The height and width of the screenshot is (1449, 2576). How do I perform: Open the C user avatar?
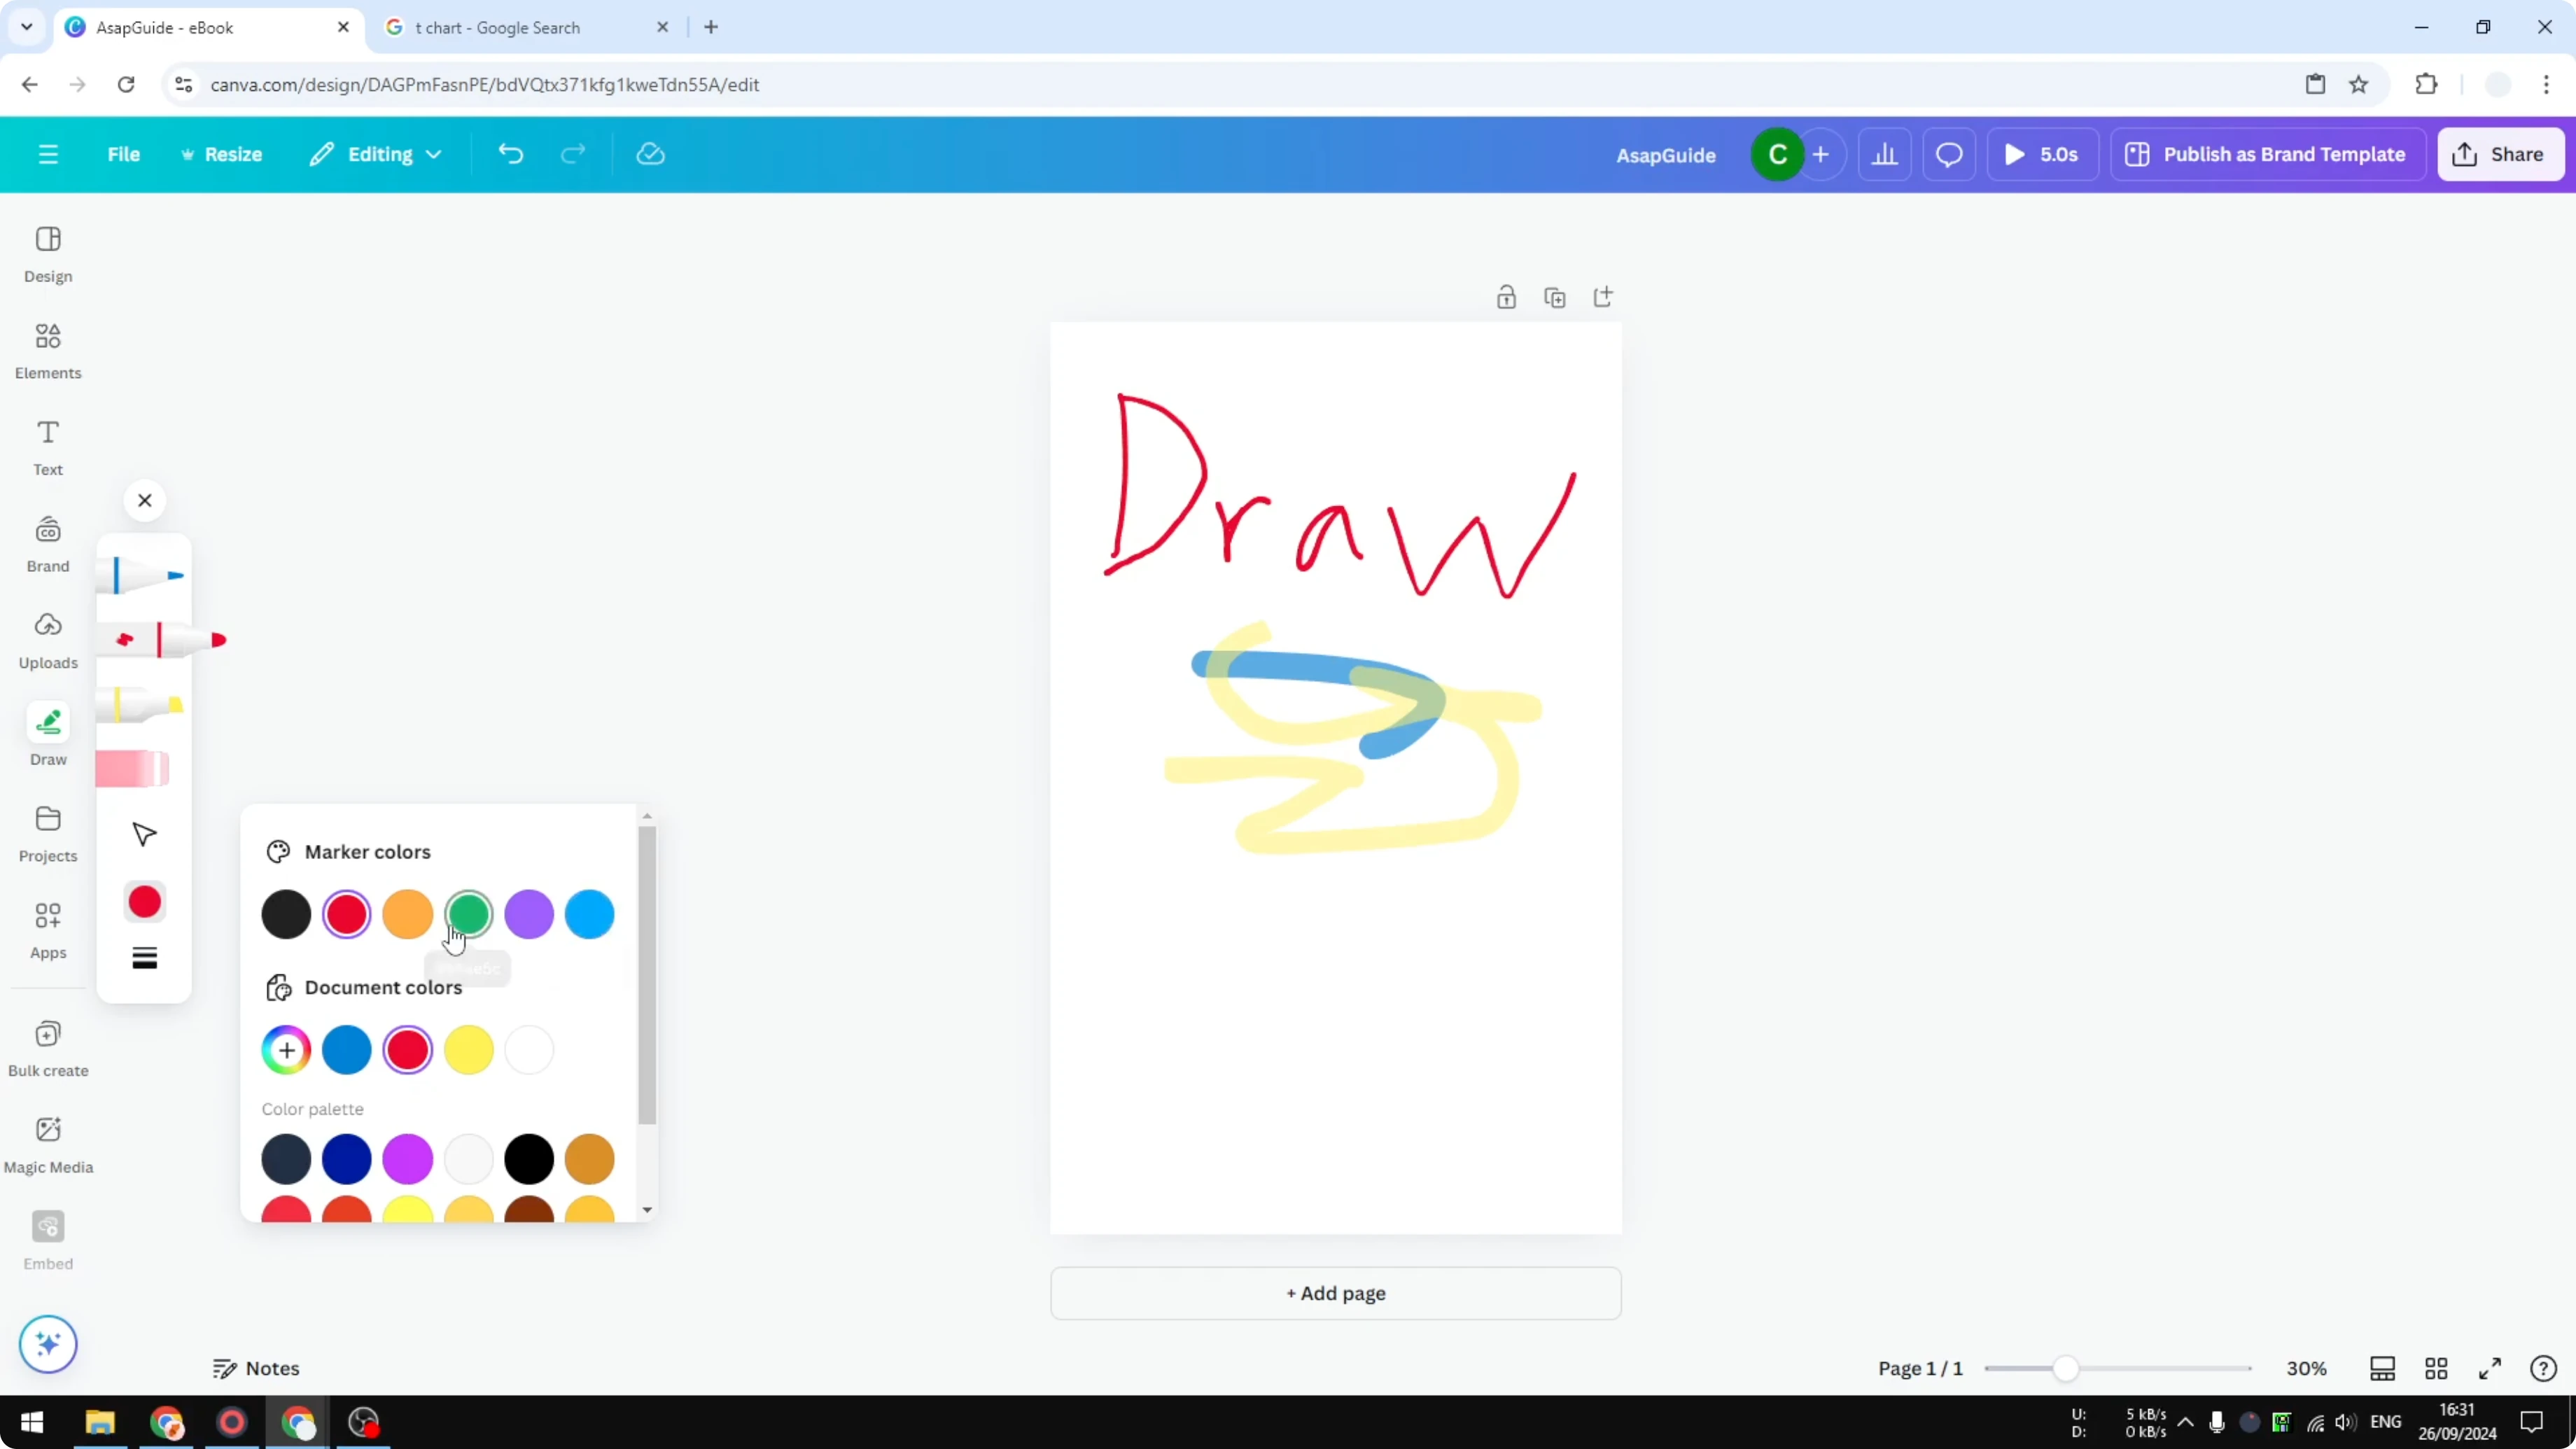coord(1777,154)
